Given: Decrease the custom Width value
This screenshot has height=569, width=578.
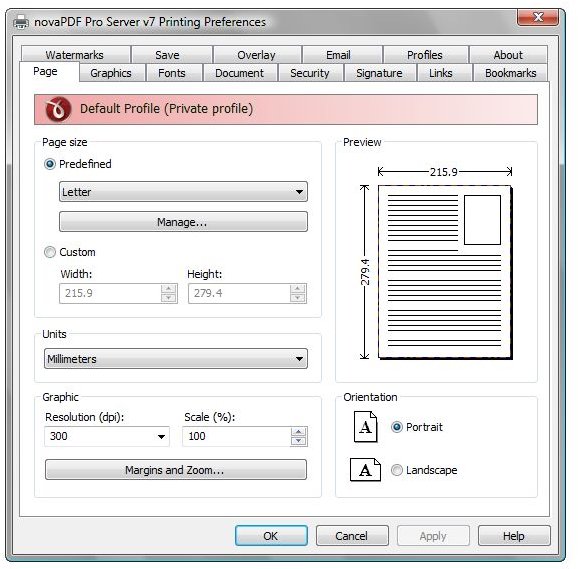Looking at the screenshot, I should click(x=168, y=298).
